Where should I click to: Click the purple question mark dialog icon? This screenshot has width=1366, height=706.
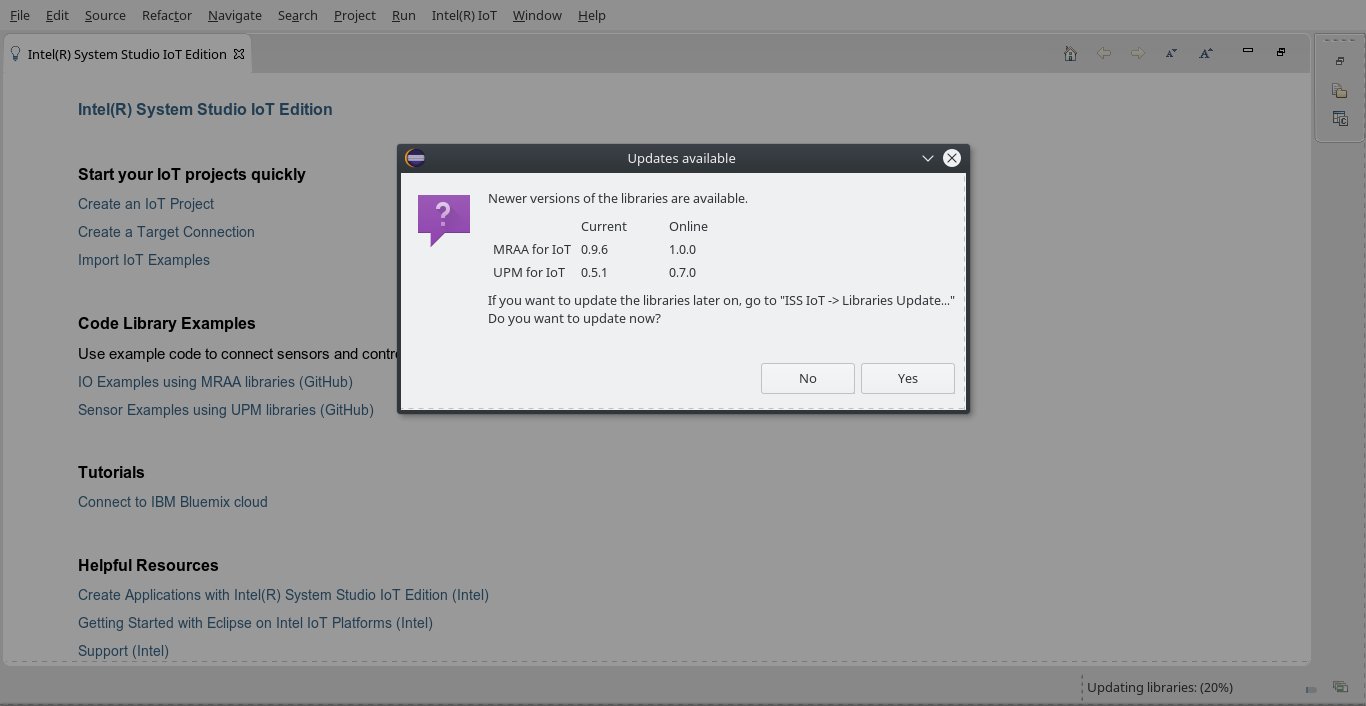coord(443,220)
